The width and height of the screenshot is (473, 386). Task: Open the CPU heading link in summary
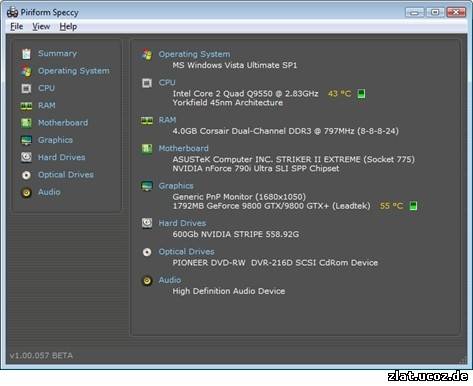(x=167, y=82)
